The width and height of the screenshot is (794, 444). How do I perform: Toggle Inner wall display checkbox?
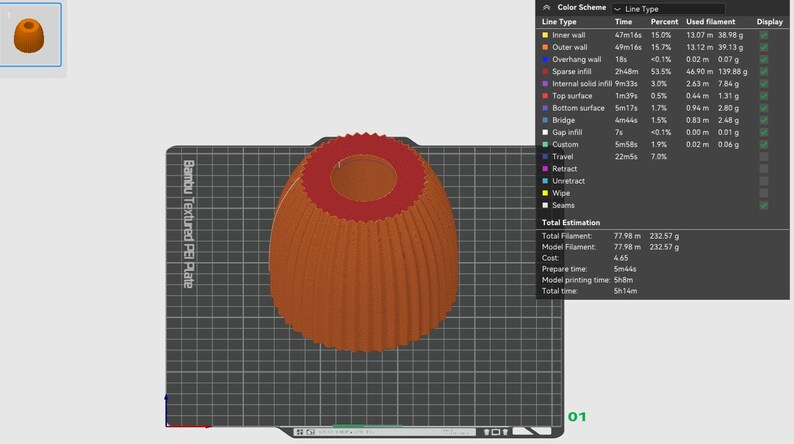click(x=764, y=35)
